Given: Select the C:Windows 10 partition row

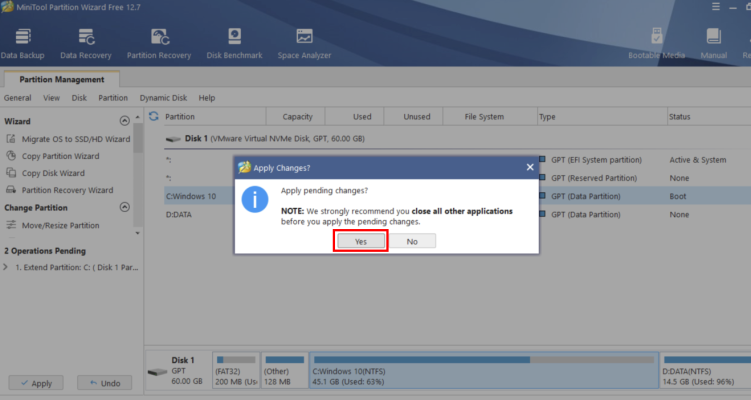Looking at the screenshot, I should [457, 196].
